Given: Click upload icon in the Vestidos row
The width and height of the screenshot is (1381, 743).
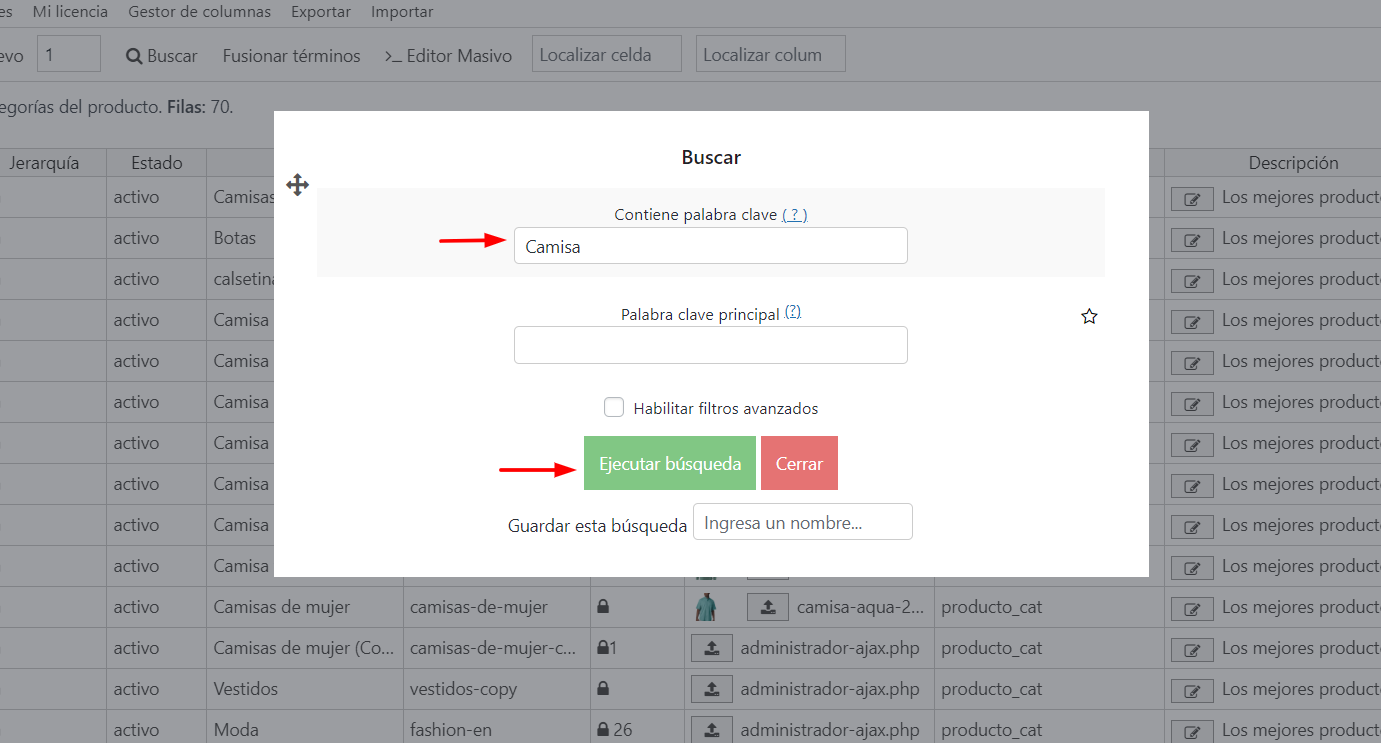Looking at the screenshot, I should [x=711, y=689].
